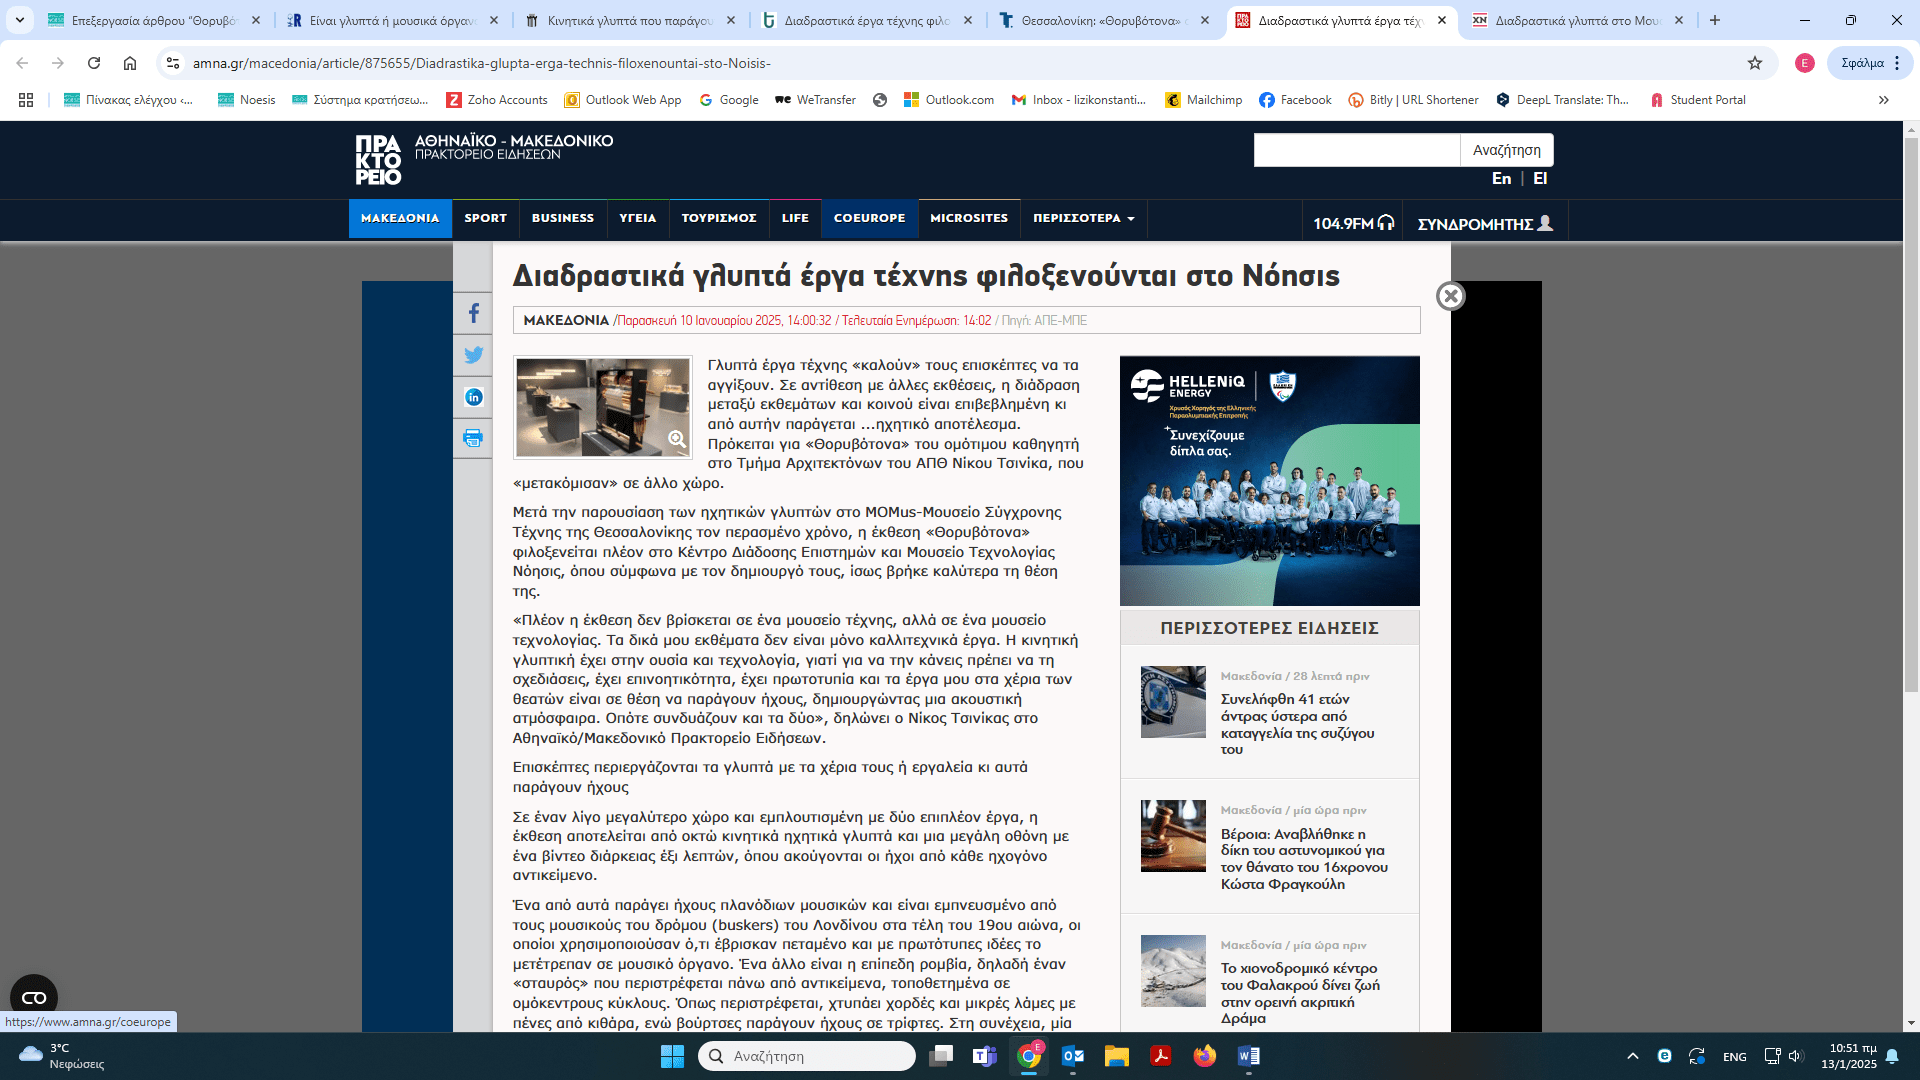
Task: Open the COEUROPE menu item
Action: [869, 218]
